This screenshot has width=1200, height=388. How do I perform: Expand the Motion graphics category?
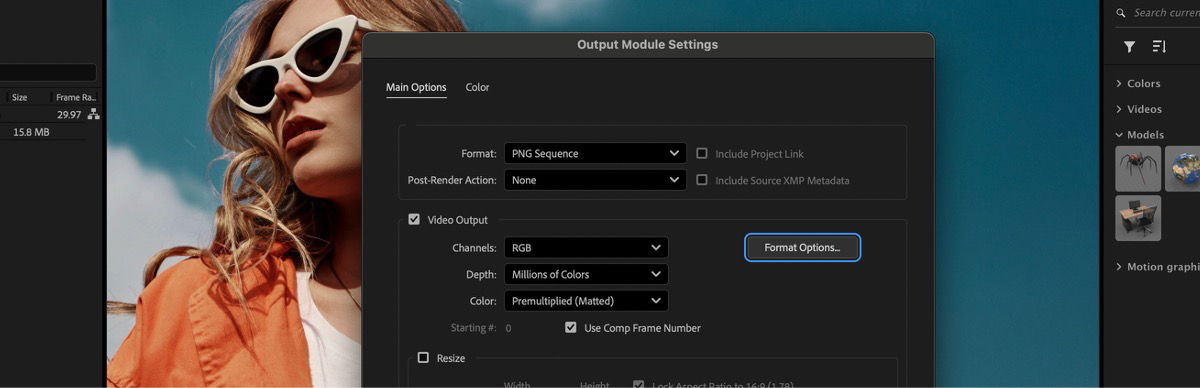pos(1119,267)
